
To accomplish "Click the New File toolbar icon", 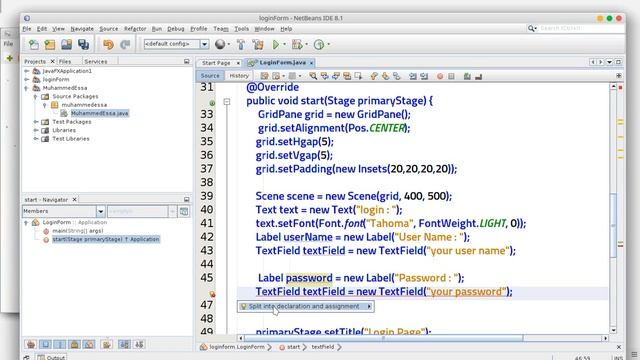I will [33, 44].
